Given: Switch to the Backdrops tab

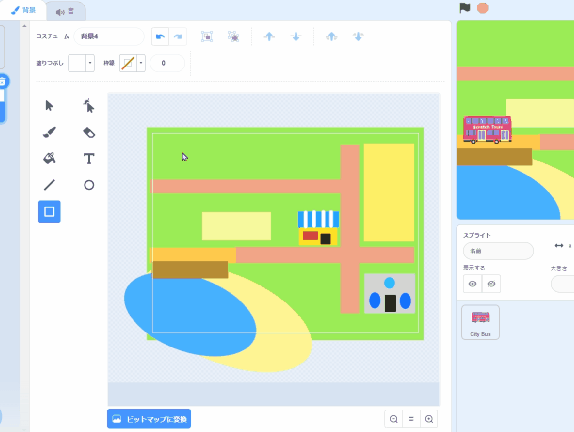Looking at the screenshot, I should (x=23, y=10).
